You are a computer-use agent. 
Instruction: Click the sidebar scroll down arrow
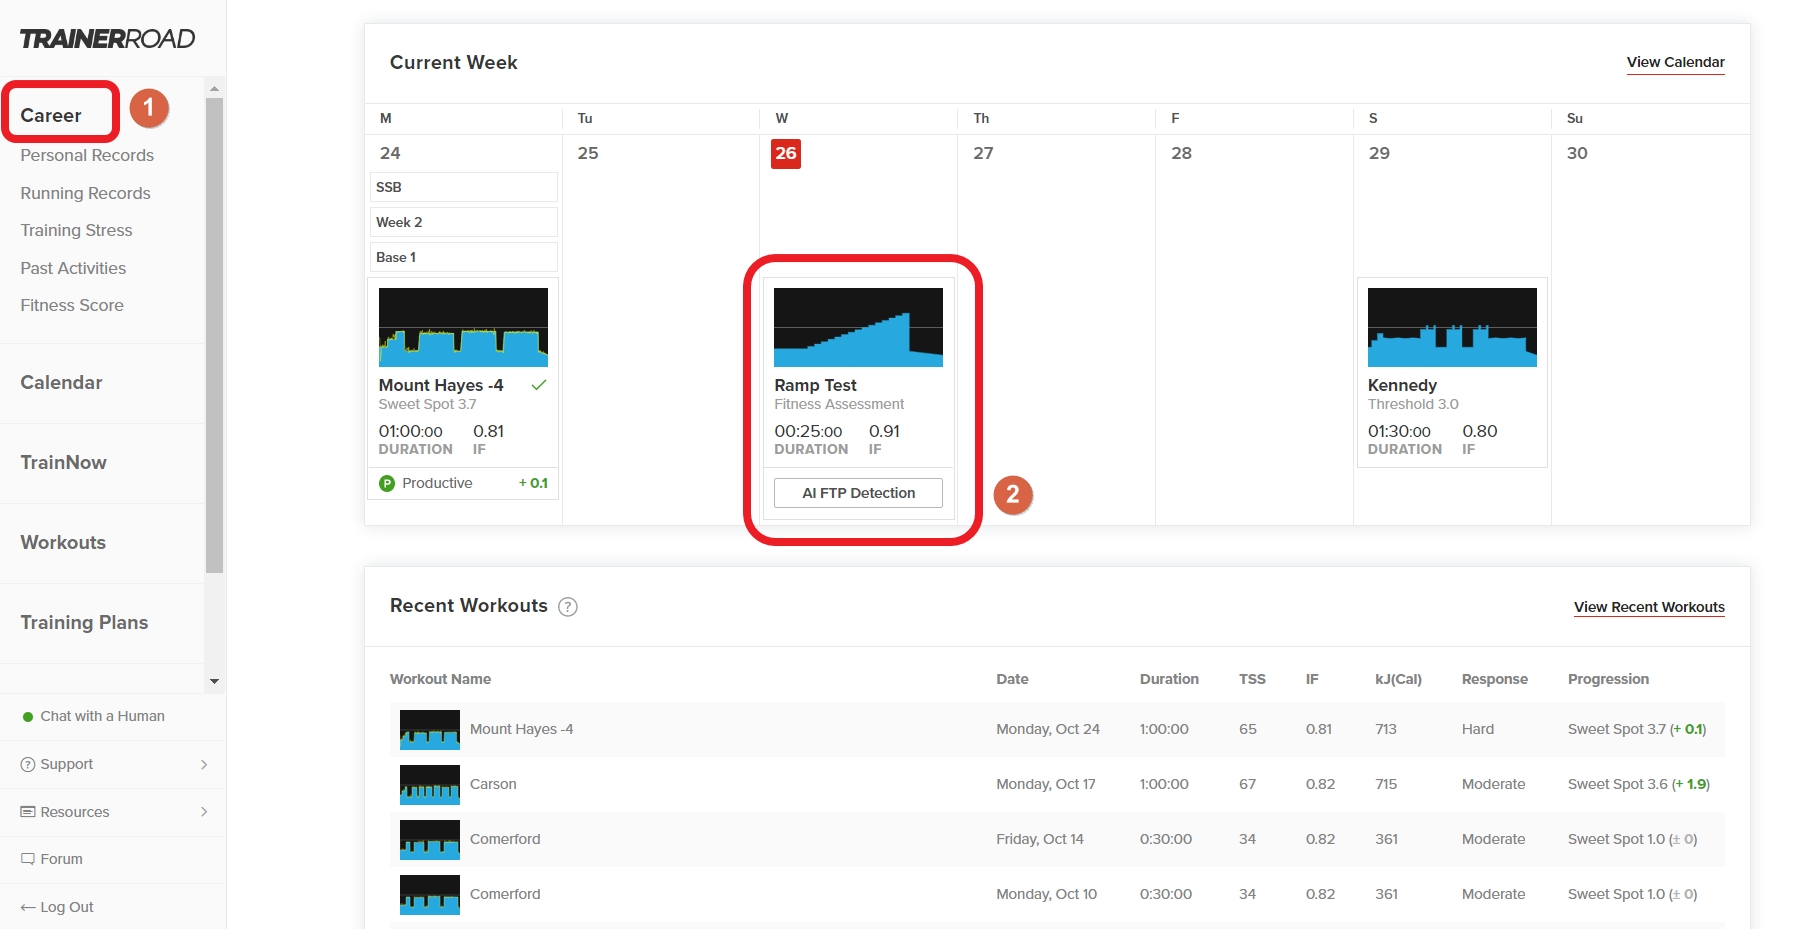[x=214, y=681]
